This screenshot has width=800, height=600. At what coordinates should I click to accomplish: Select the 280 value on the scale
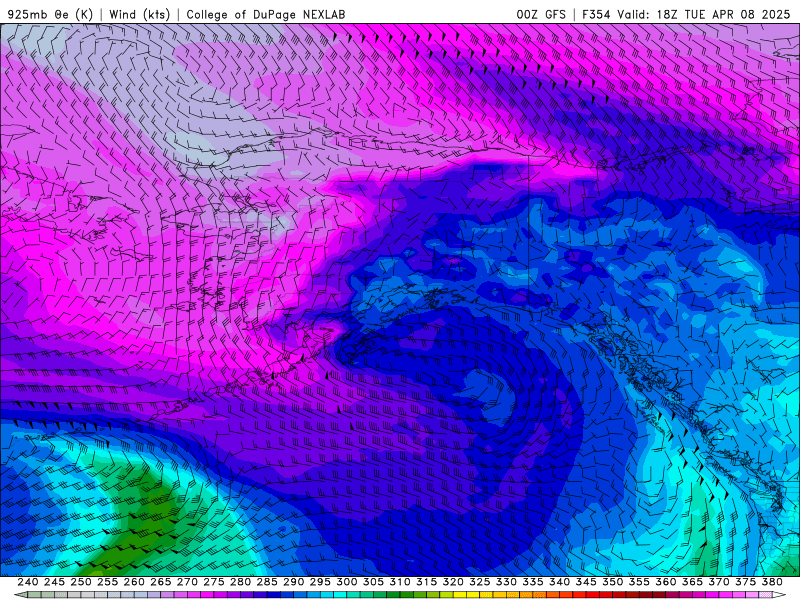coord(240,582)
